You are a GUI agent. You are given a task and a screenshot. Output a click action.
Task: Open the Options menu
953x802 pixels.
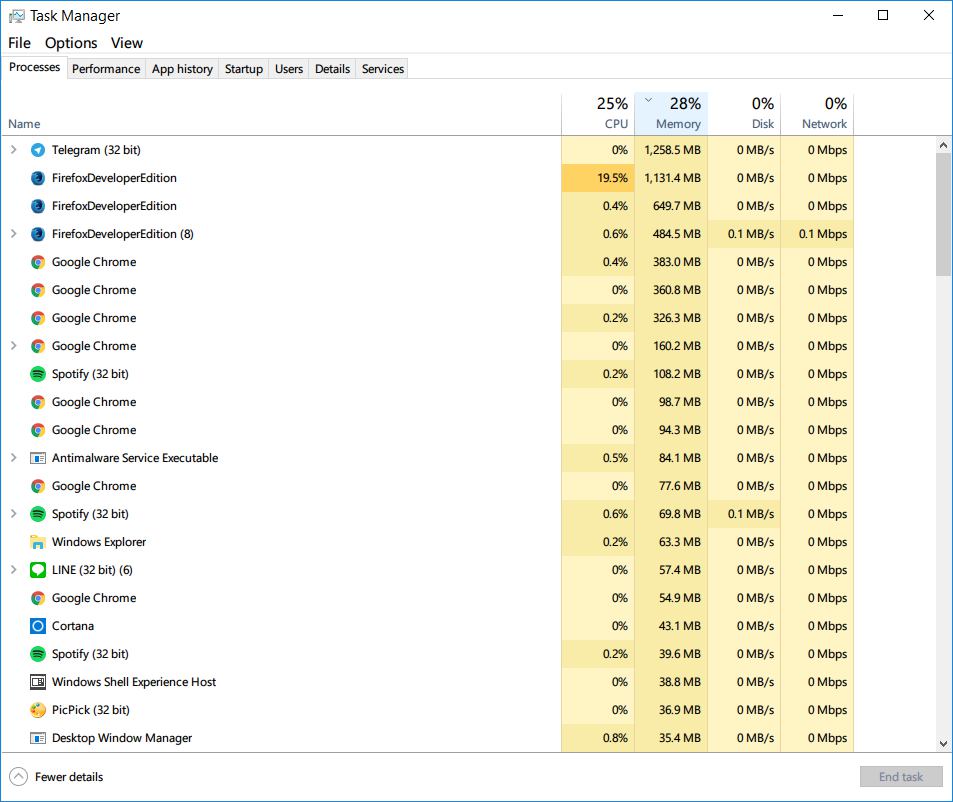coord(71,43)
